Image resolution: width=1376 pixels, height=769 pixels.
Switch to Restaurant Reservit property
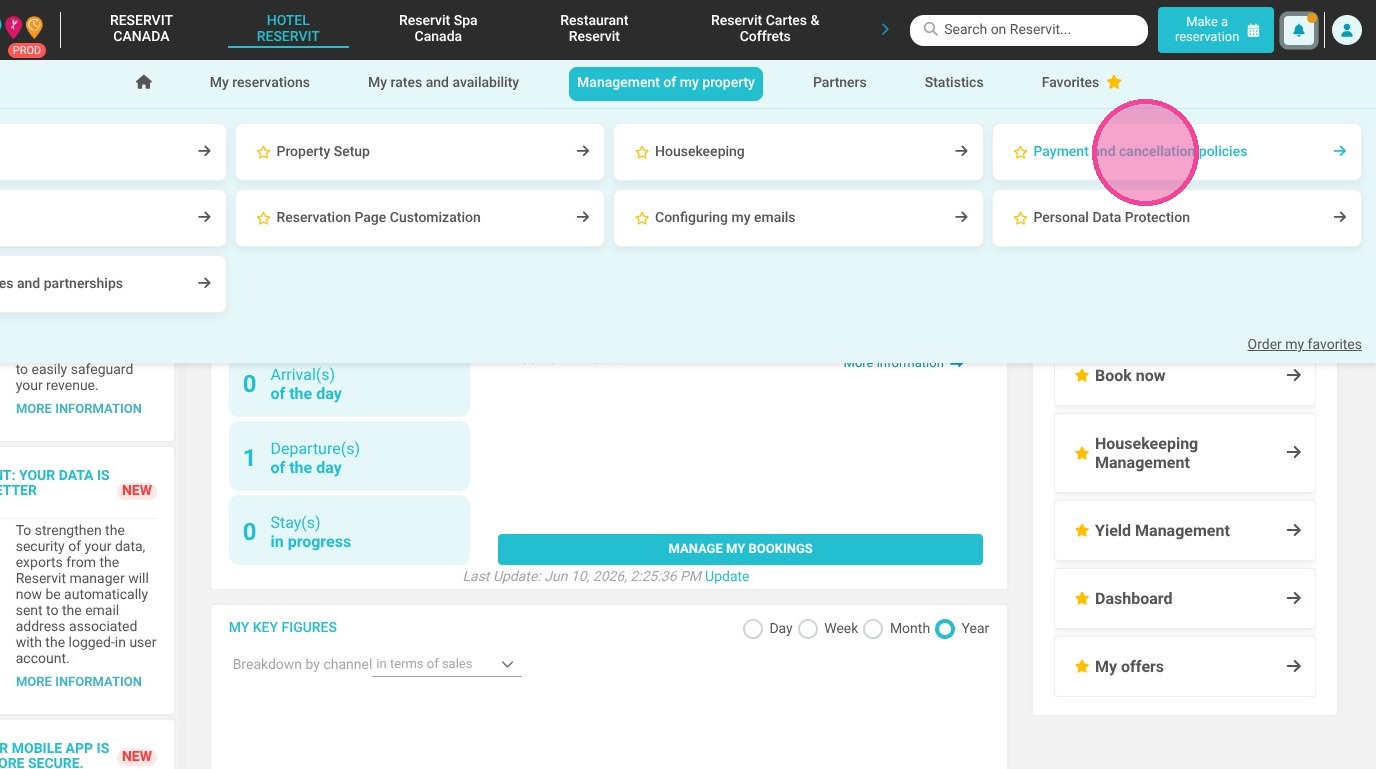coord(594,28)
